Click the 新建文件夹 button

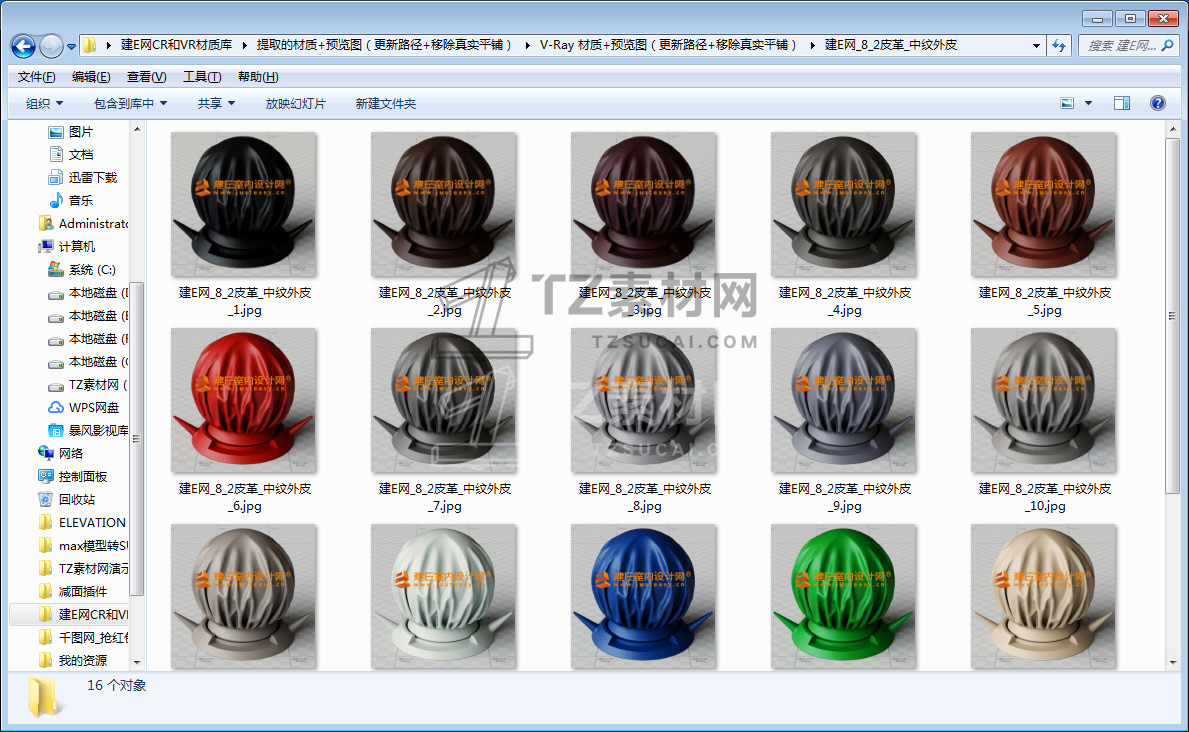[386, 104]
